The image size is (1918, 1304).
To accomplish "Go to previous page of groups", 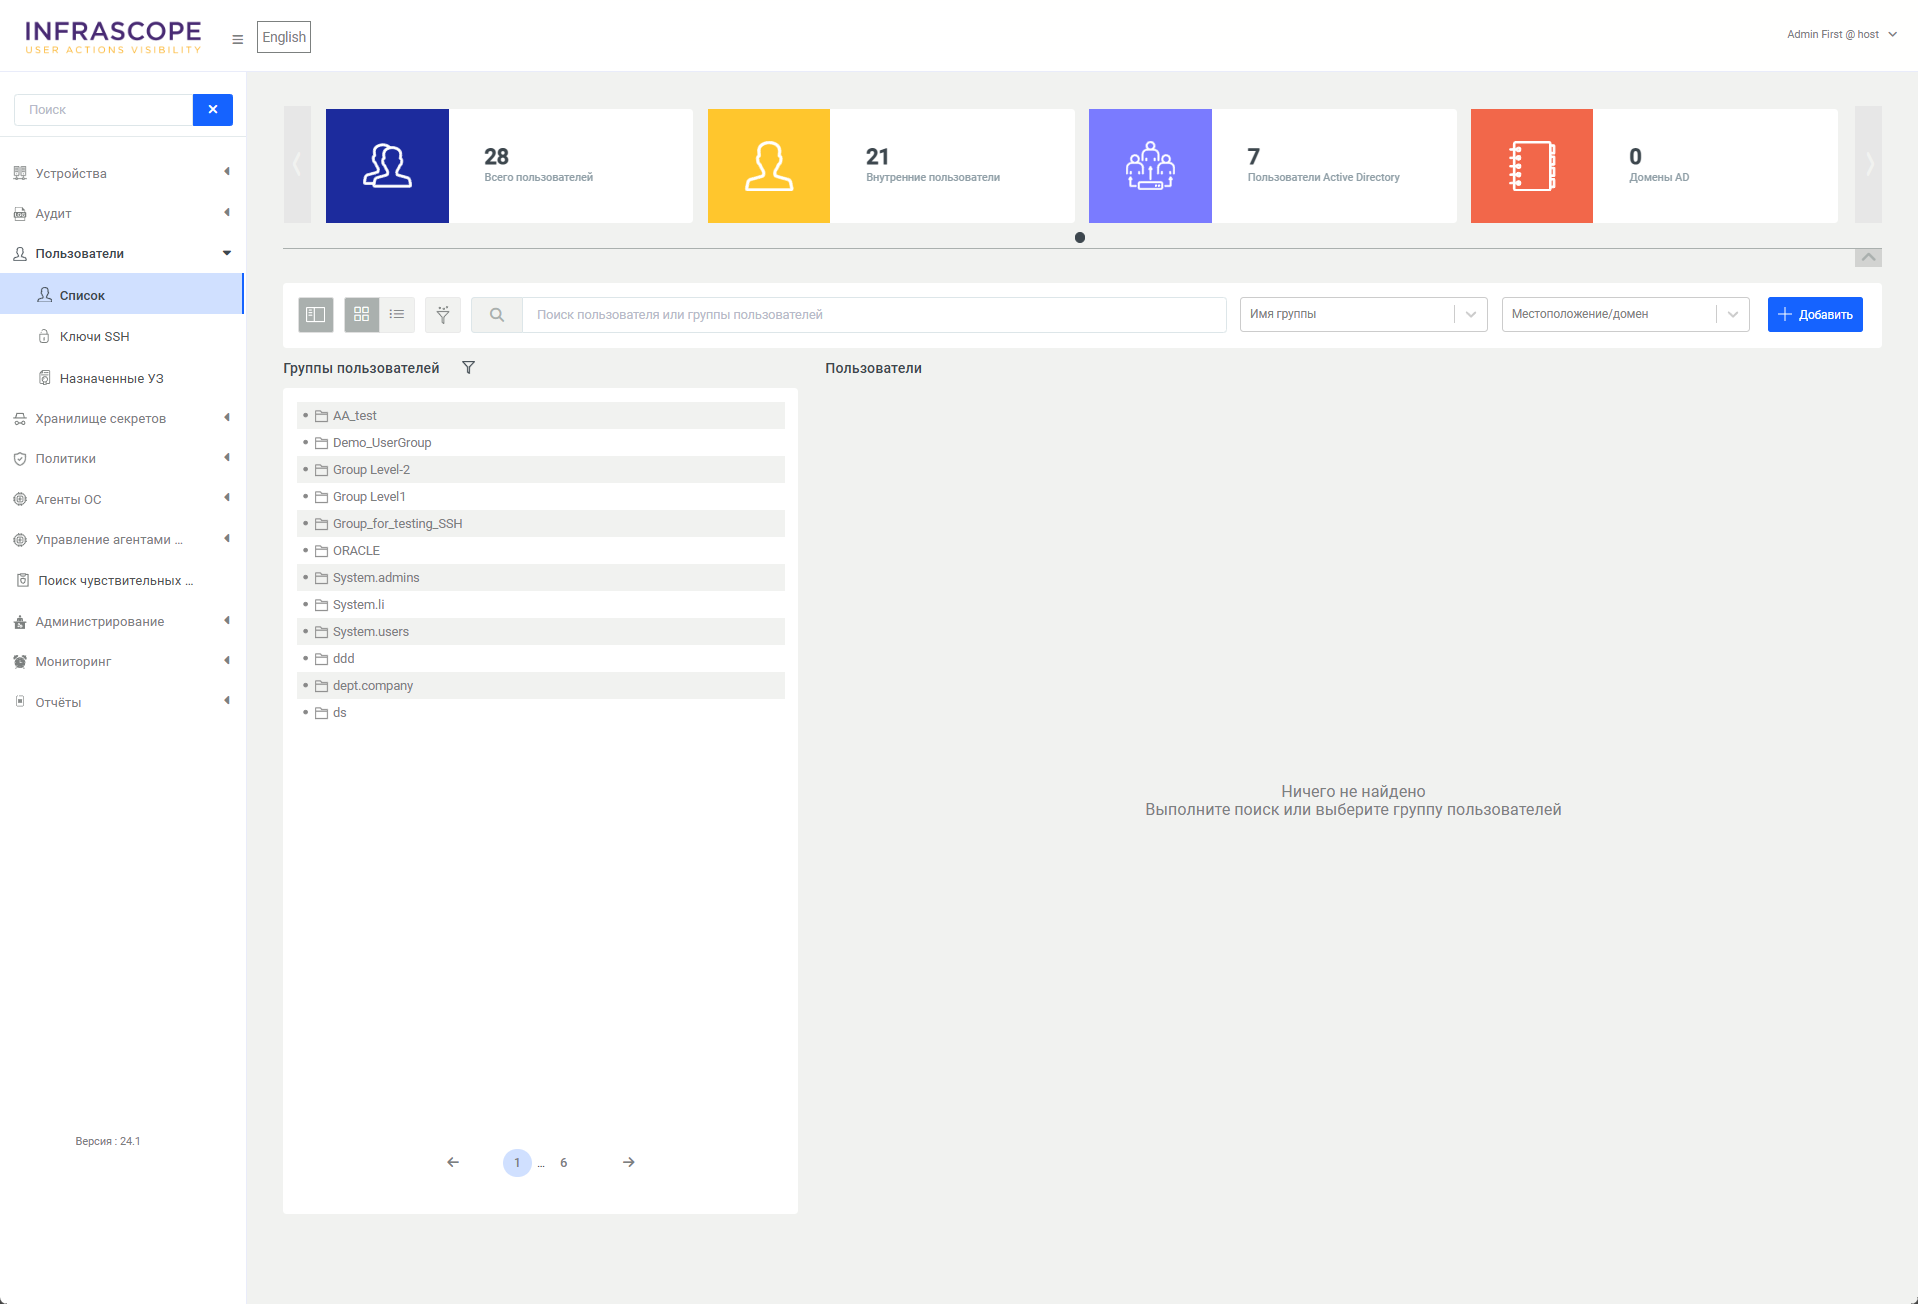I will click(453, 1162).
